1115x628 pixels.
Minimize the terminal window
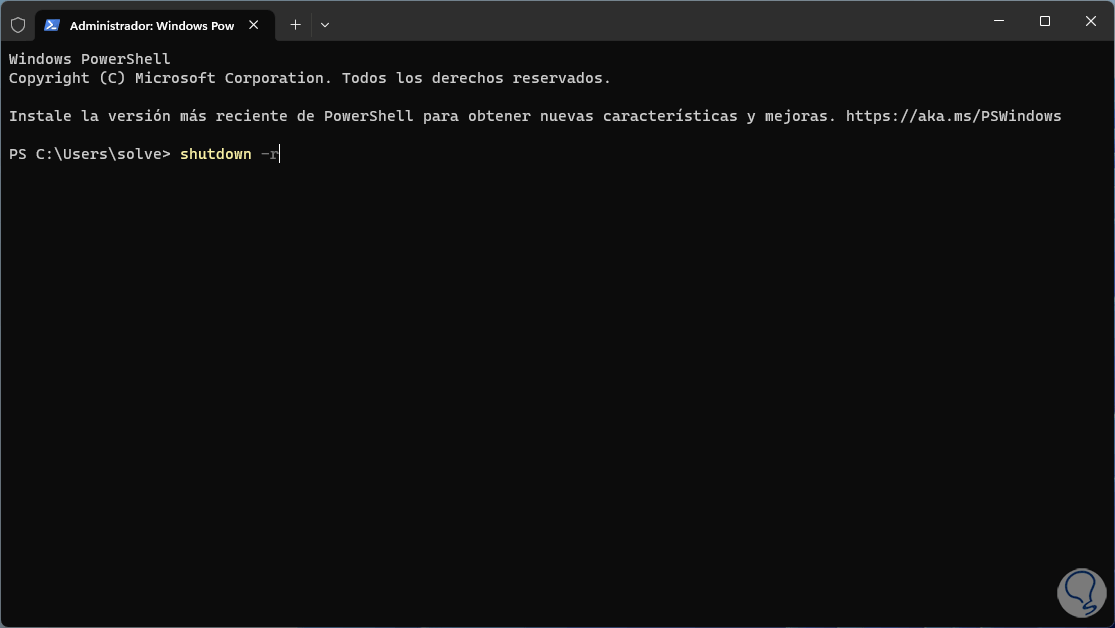click(x=998, y=21)
